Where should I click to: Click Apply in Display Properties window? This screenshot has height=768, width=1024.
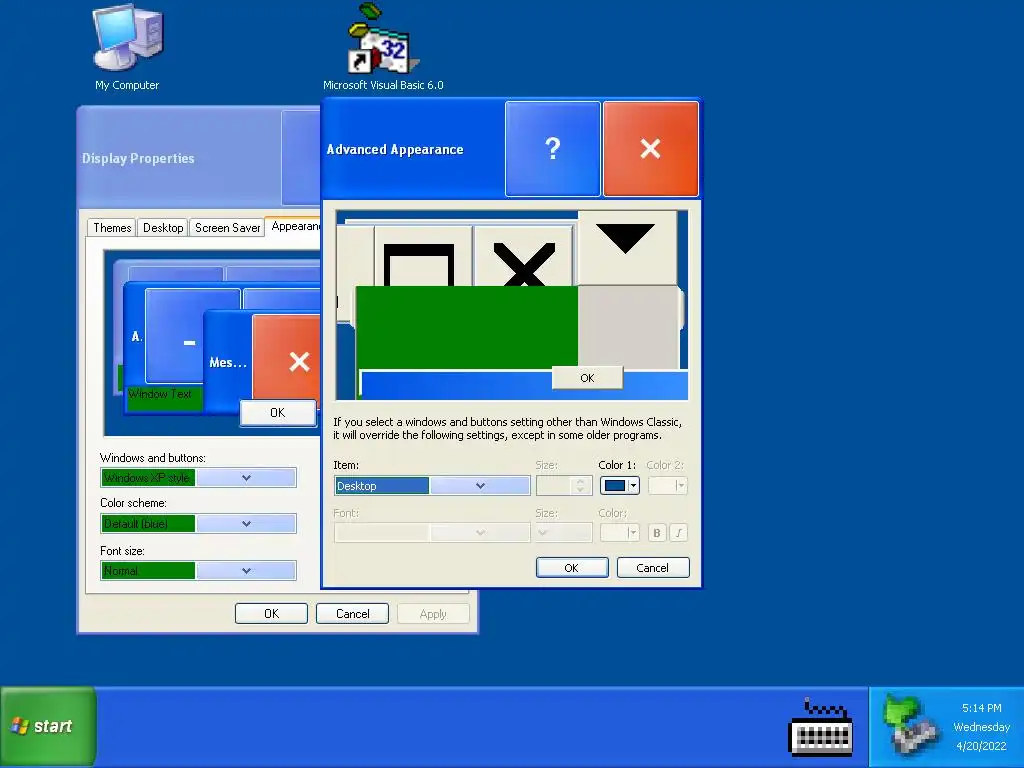pyautogui.click(x=433, y=614)
